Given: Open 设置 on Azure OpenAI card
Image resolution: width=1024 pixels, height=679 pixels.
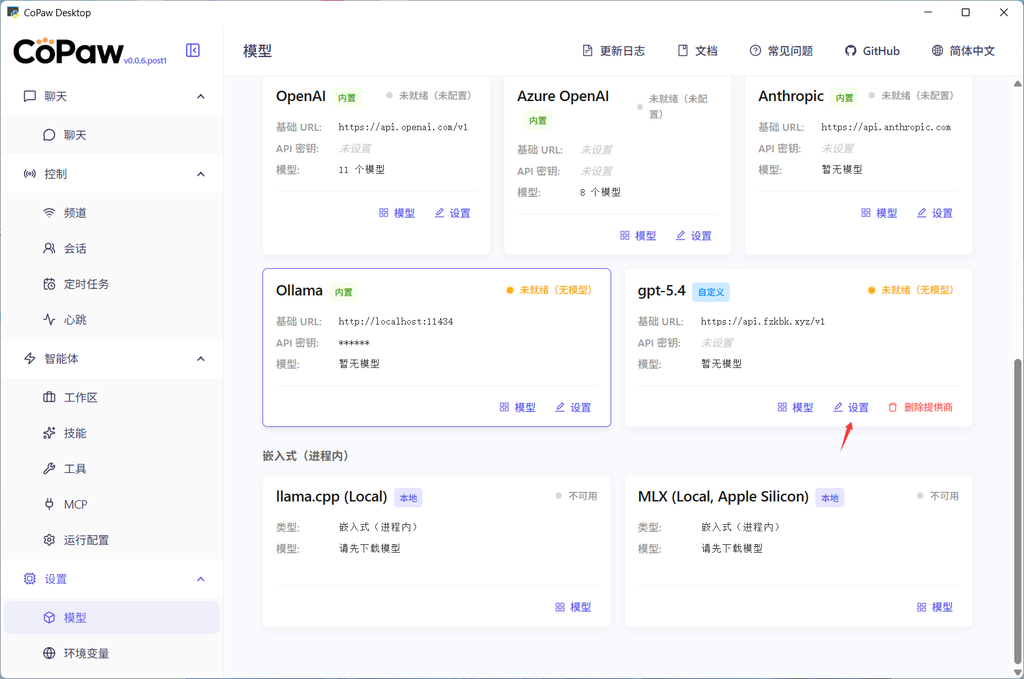Looking at the screenshot, I should coord(694,236).
